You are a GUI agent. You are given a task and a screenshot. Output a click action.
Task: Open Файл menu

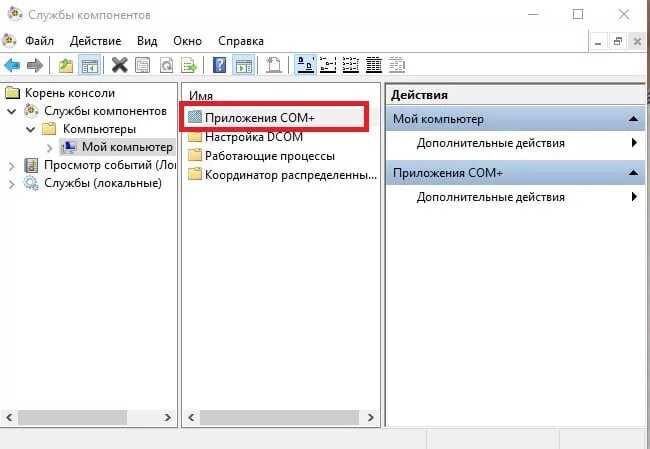click(x=39, y=41)
